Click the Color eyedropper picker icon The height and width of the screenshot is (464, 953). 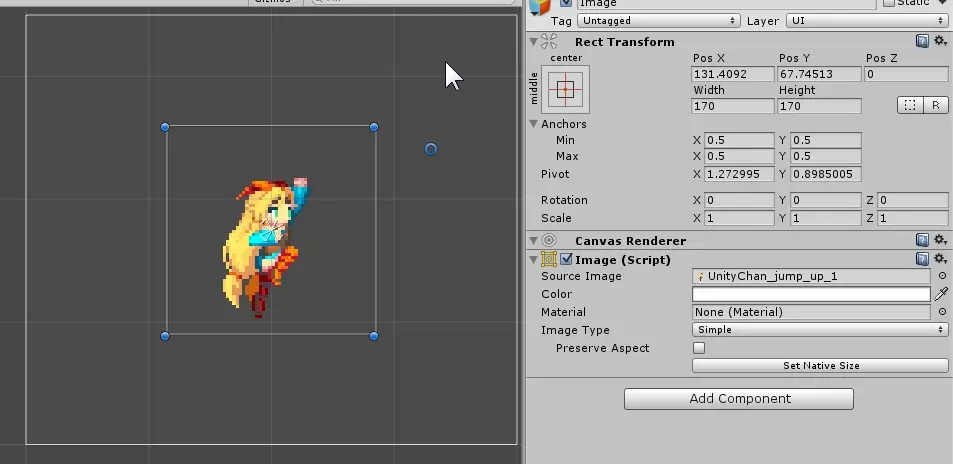941,294
